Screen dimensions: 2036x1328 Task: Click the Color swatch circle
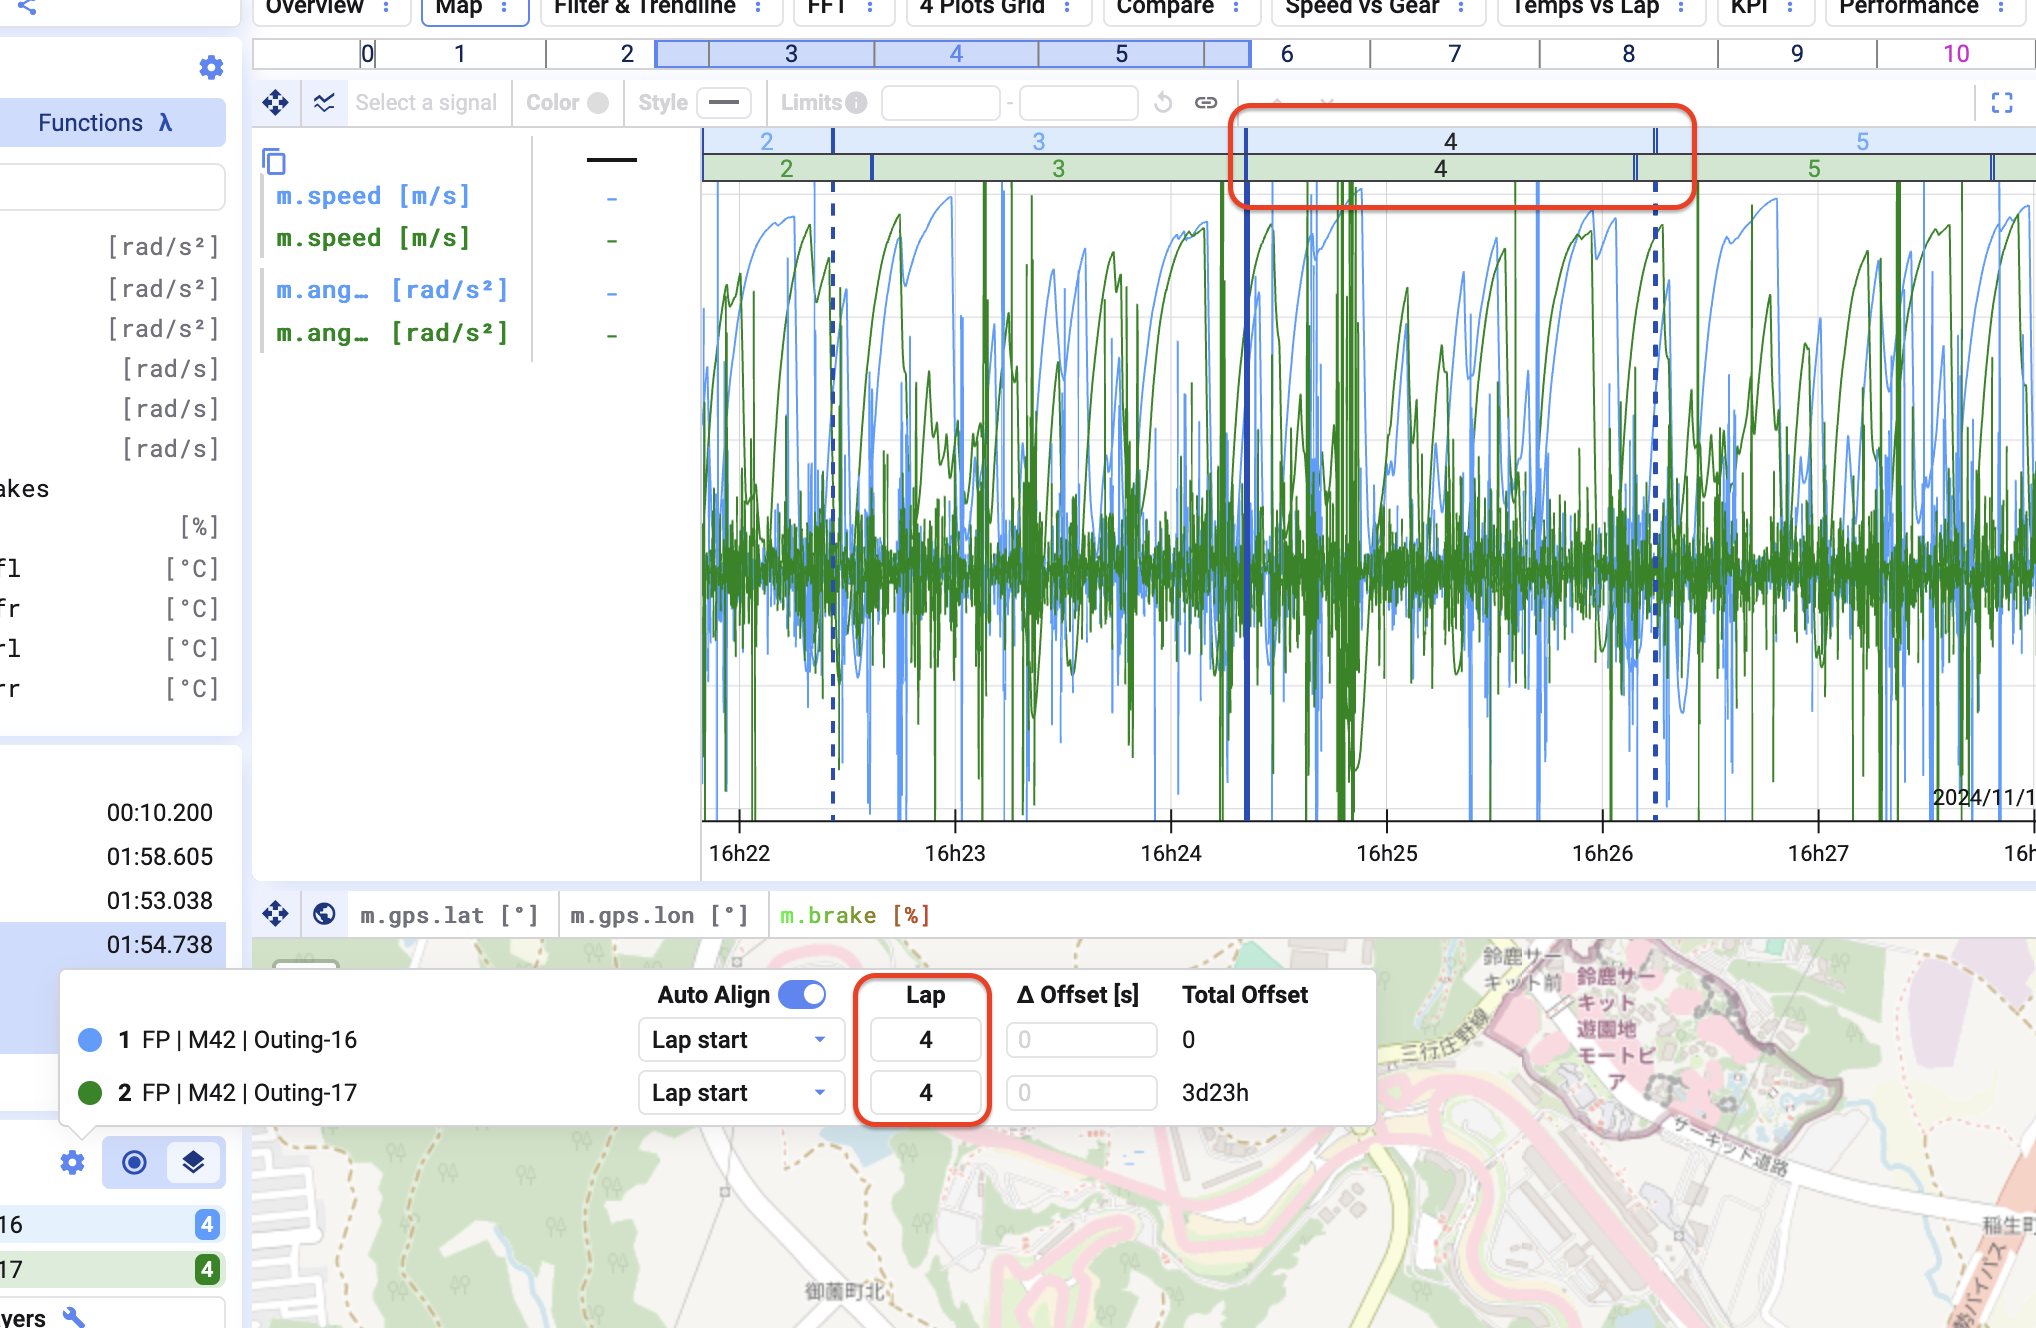click(598, 102)
